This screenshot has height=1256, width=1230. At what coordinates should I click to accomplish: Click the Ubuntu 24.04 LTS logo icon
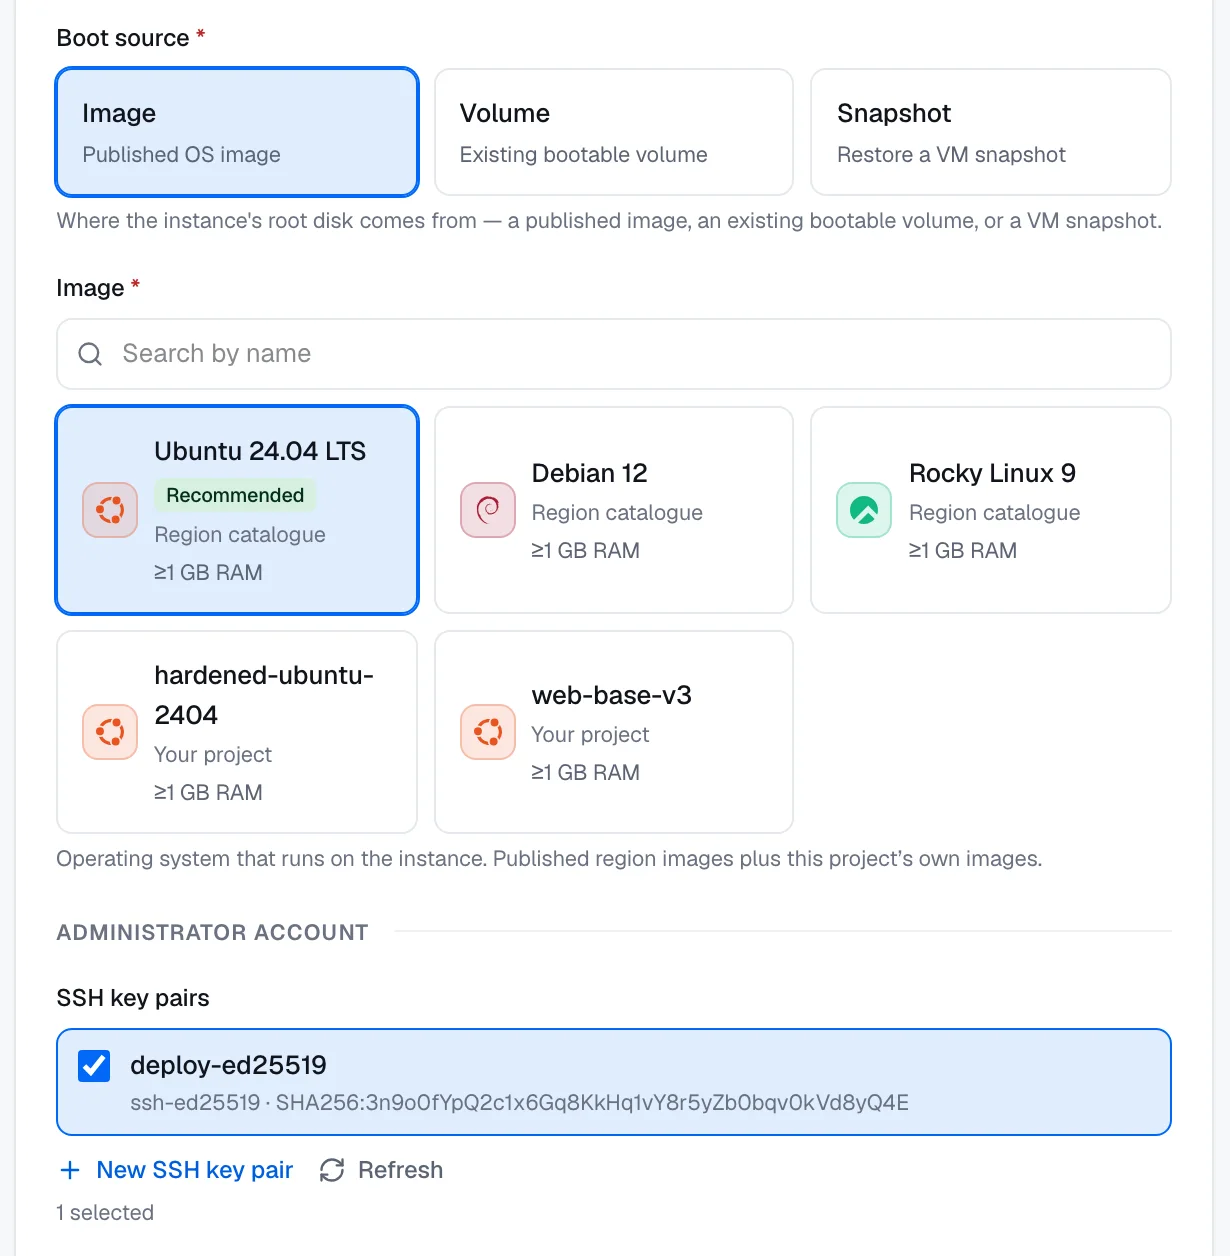[110, 510]
